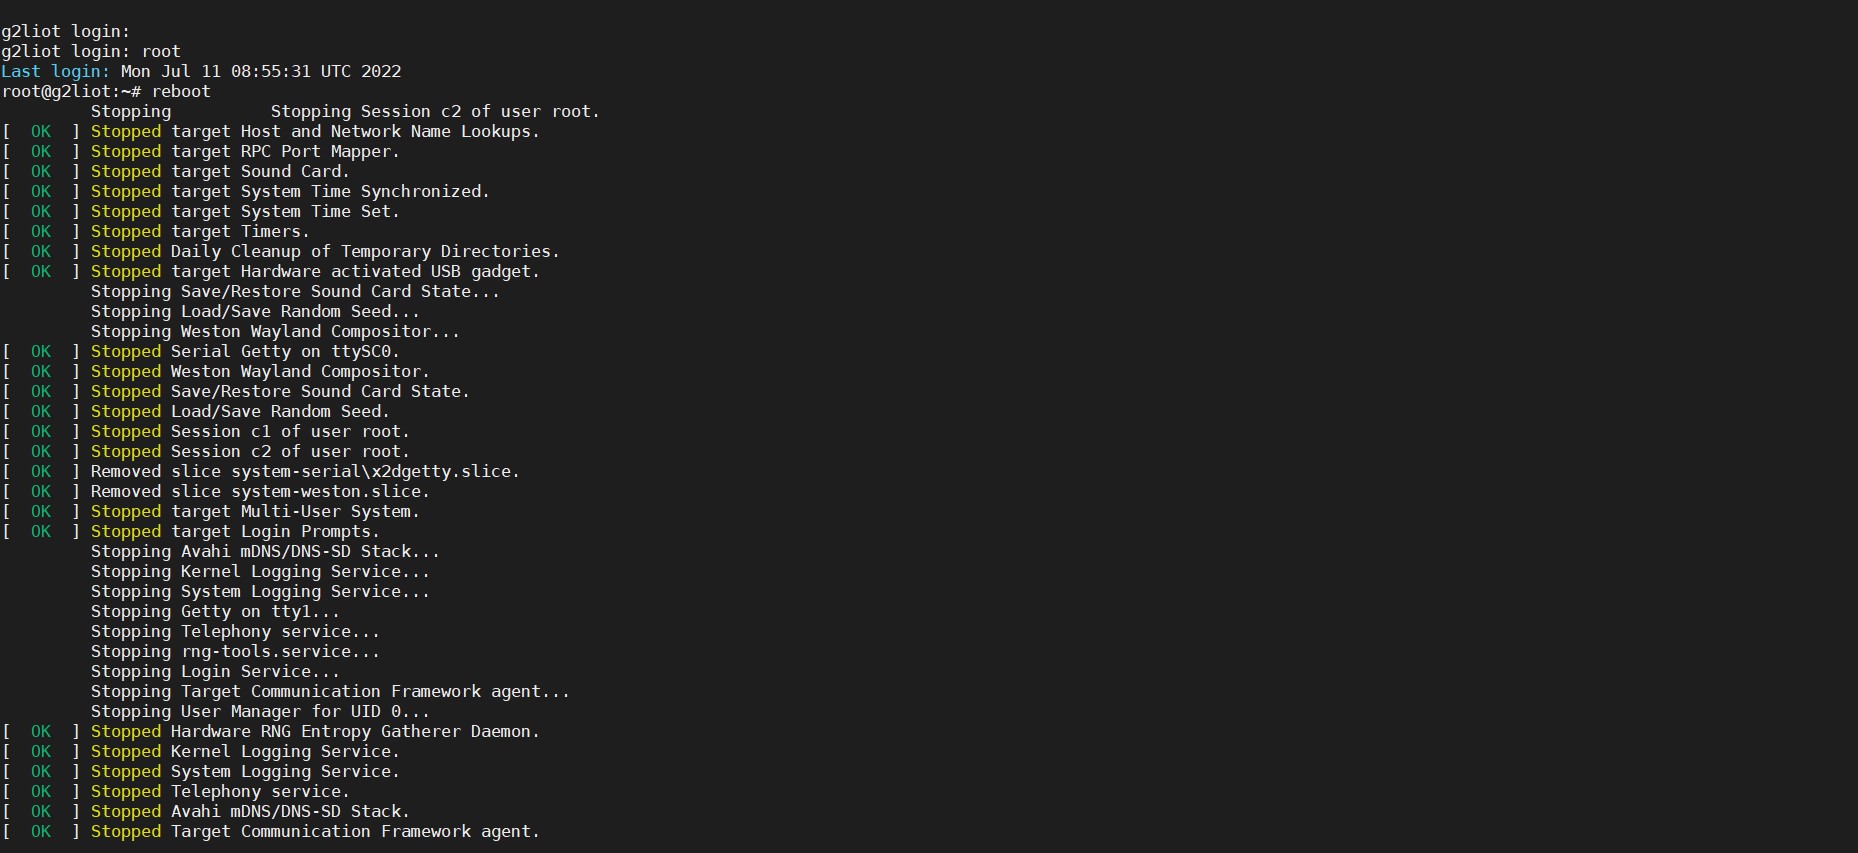This screenshot has height=853, width=1858.
Task: Click 'Removed slice system-weston.slice' line
Action: tap(260, 491)
